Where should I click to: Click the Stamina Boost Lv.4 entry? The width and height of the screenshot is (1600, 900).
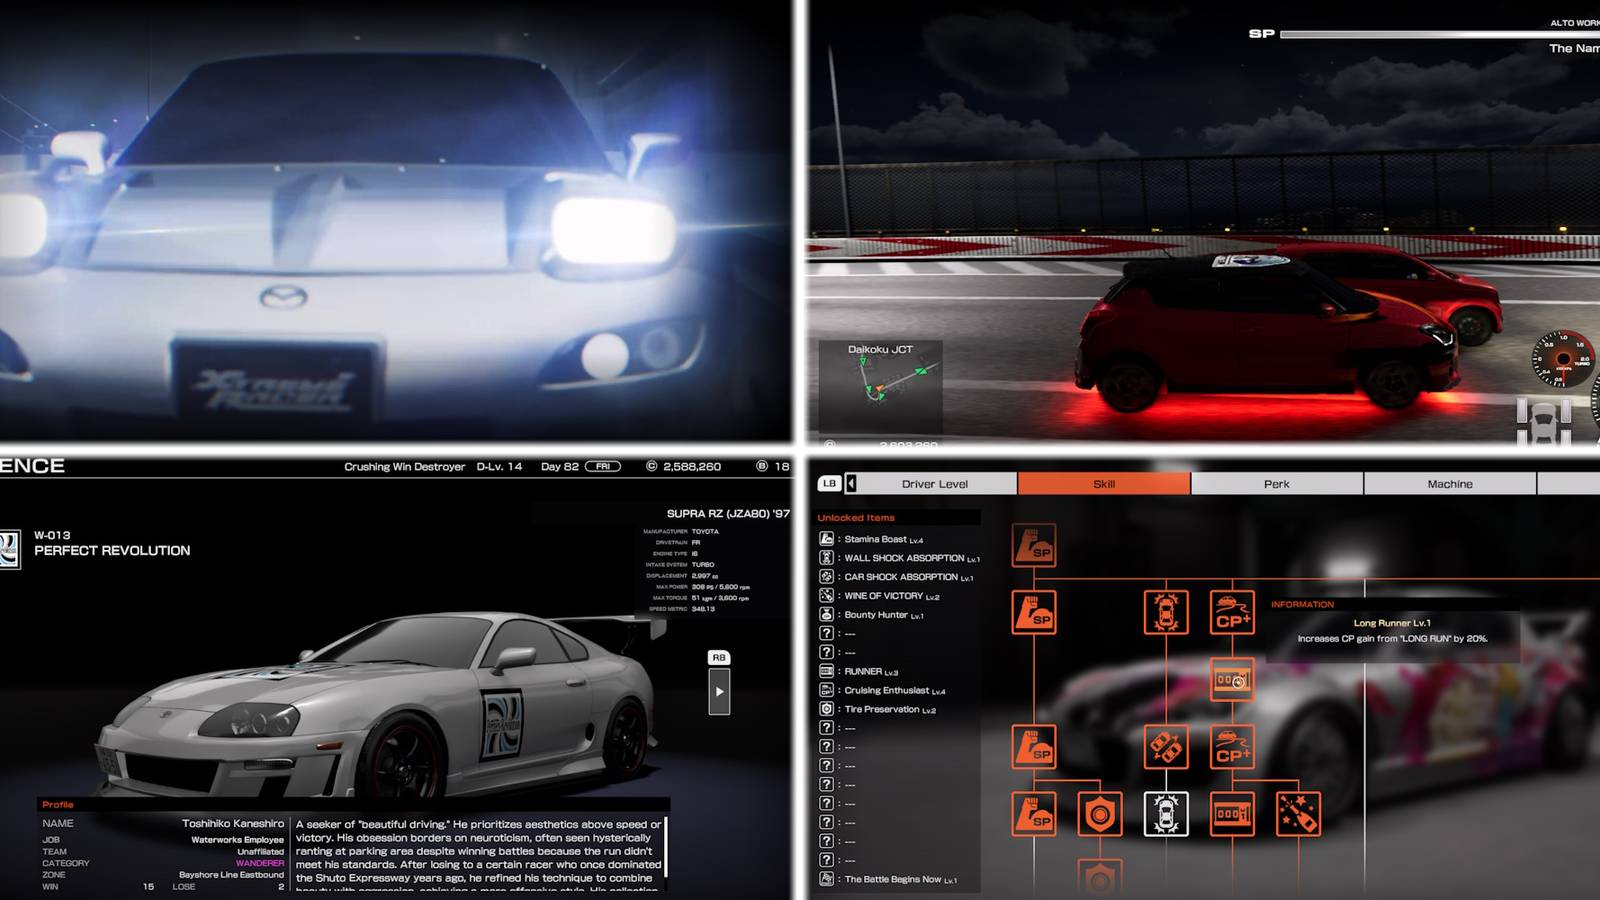(883, 539)
